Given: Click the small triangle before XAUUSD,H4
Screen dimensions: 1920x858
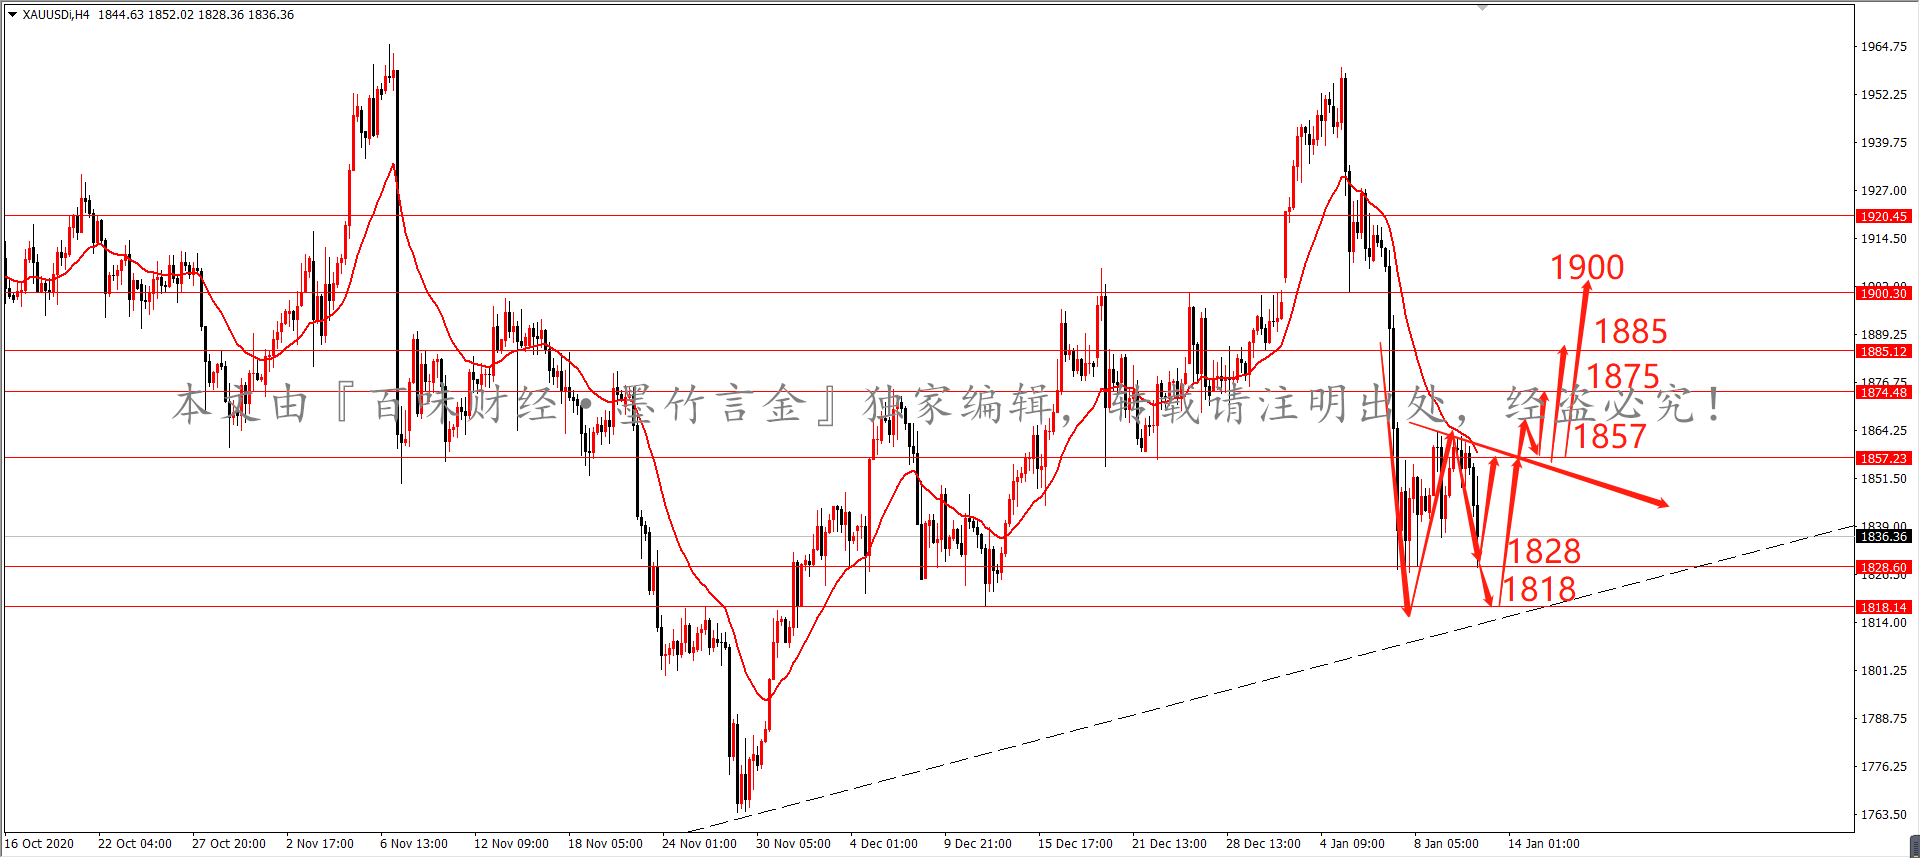Looking at the screenshot, I should pyautogui.click(x=12, y=15).
